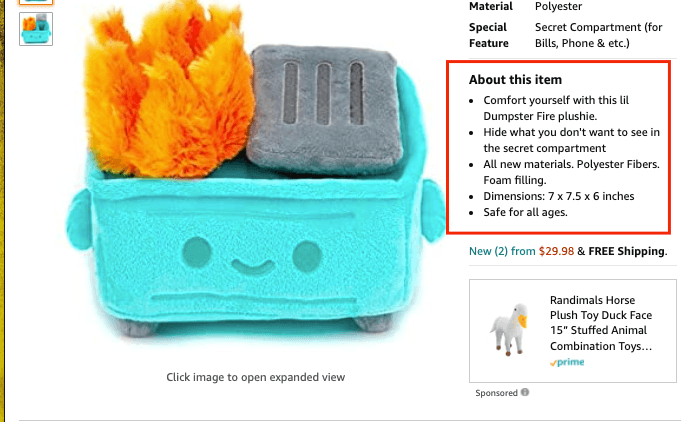Click the About this item heading
Viewport: 697px width, 422px height.
click(x=515, y=80)
